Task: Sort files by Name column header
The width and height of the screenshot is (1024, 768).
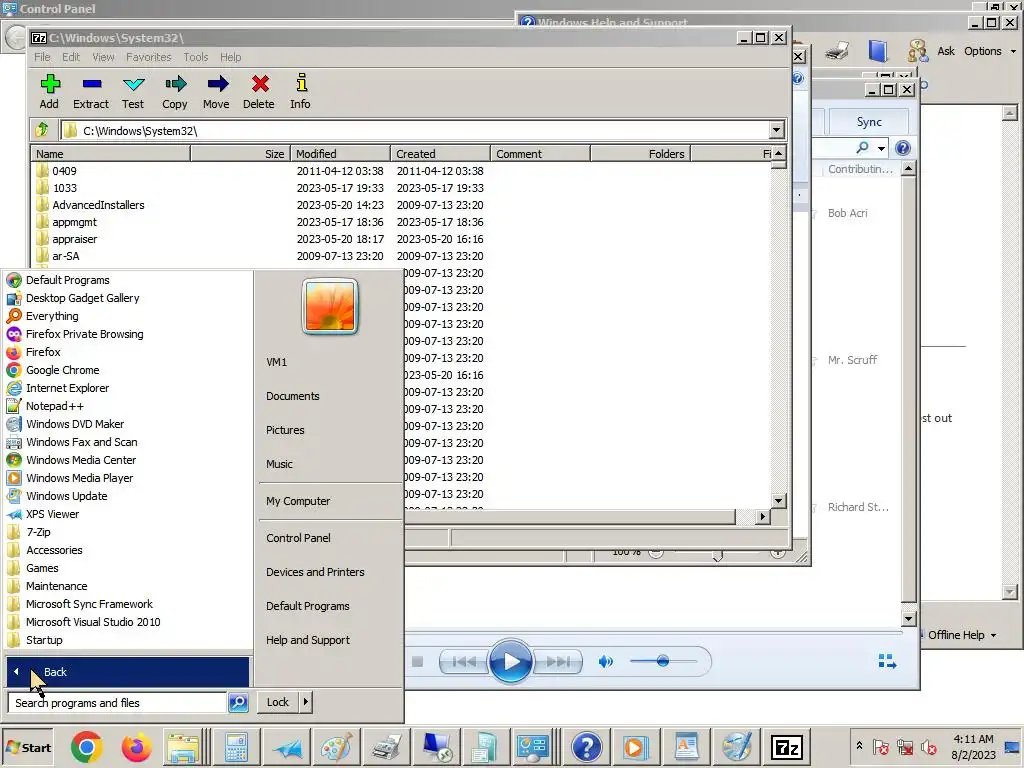Action: [111, 153]
